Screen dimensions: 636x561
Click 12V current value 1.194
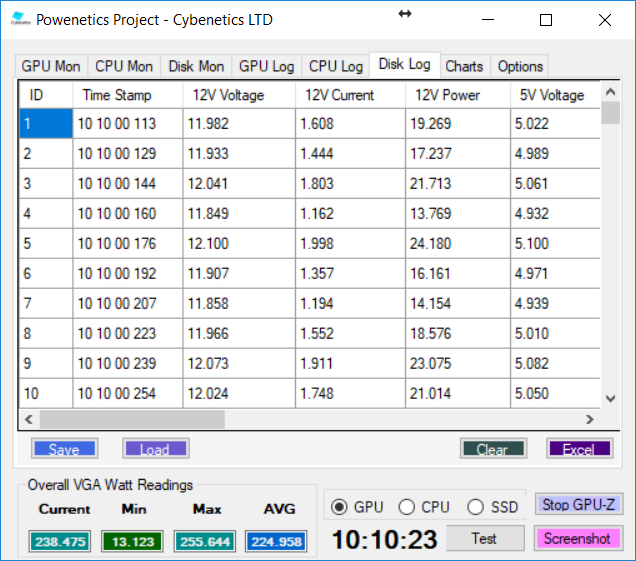(350, 303)
